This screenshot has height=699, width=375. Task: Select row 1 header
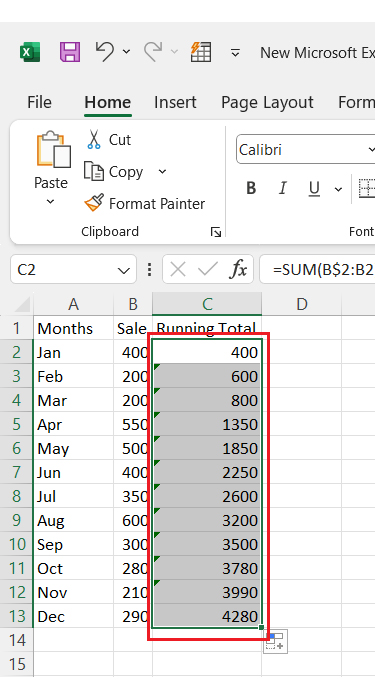coord(16,328)
